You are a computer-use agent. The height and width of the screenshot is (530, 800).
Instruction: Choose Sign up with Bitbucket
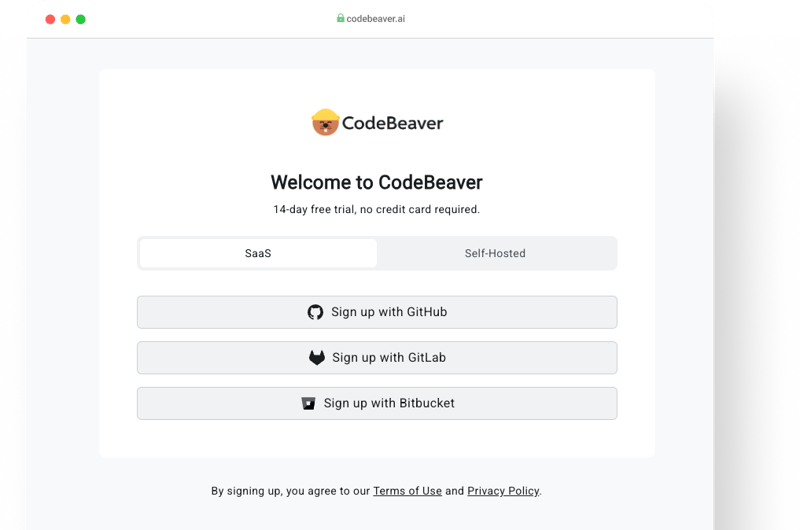377,403
